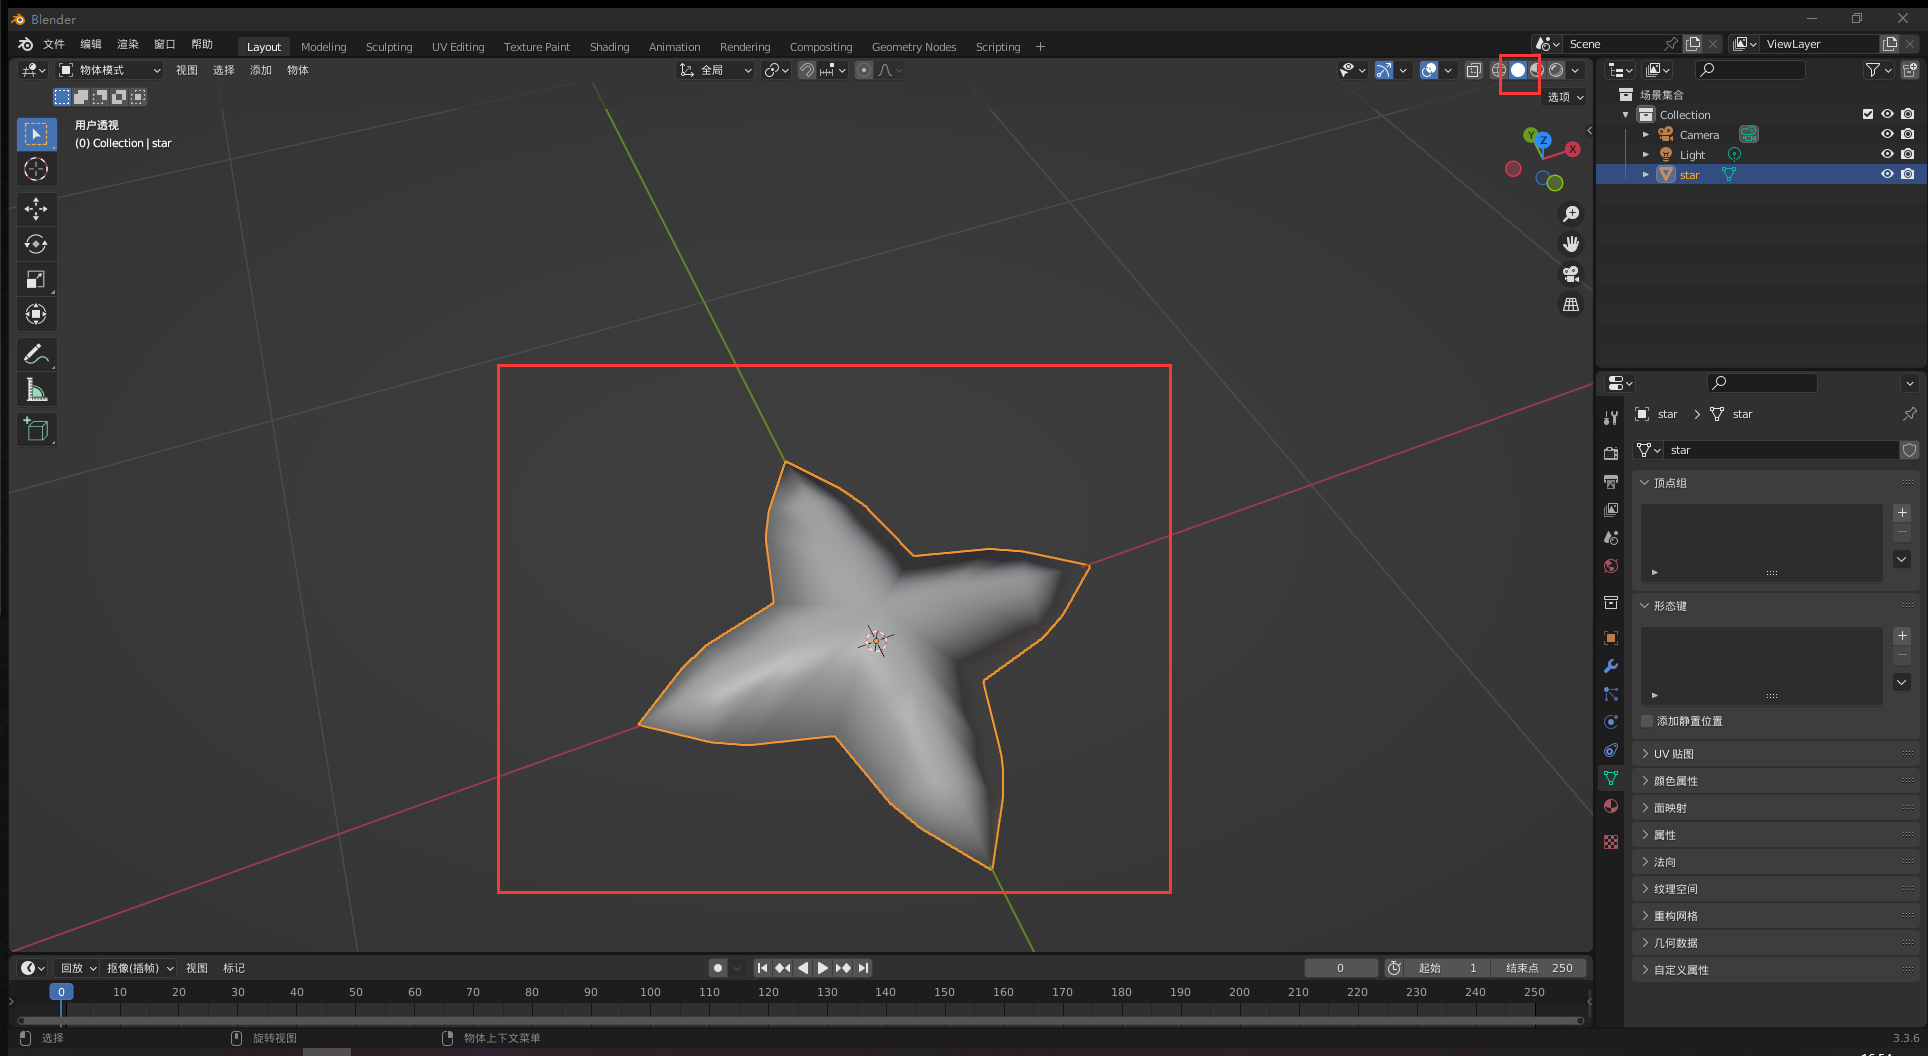This screenshot has height=1056, width=1928.
Task: Toggle camera view icon in viewport
Action: [1571, 274]
